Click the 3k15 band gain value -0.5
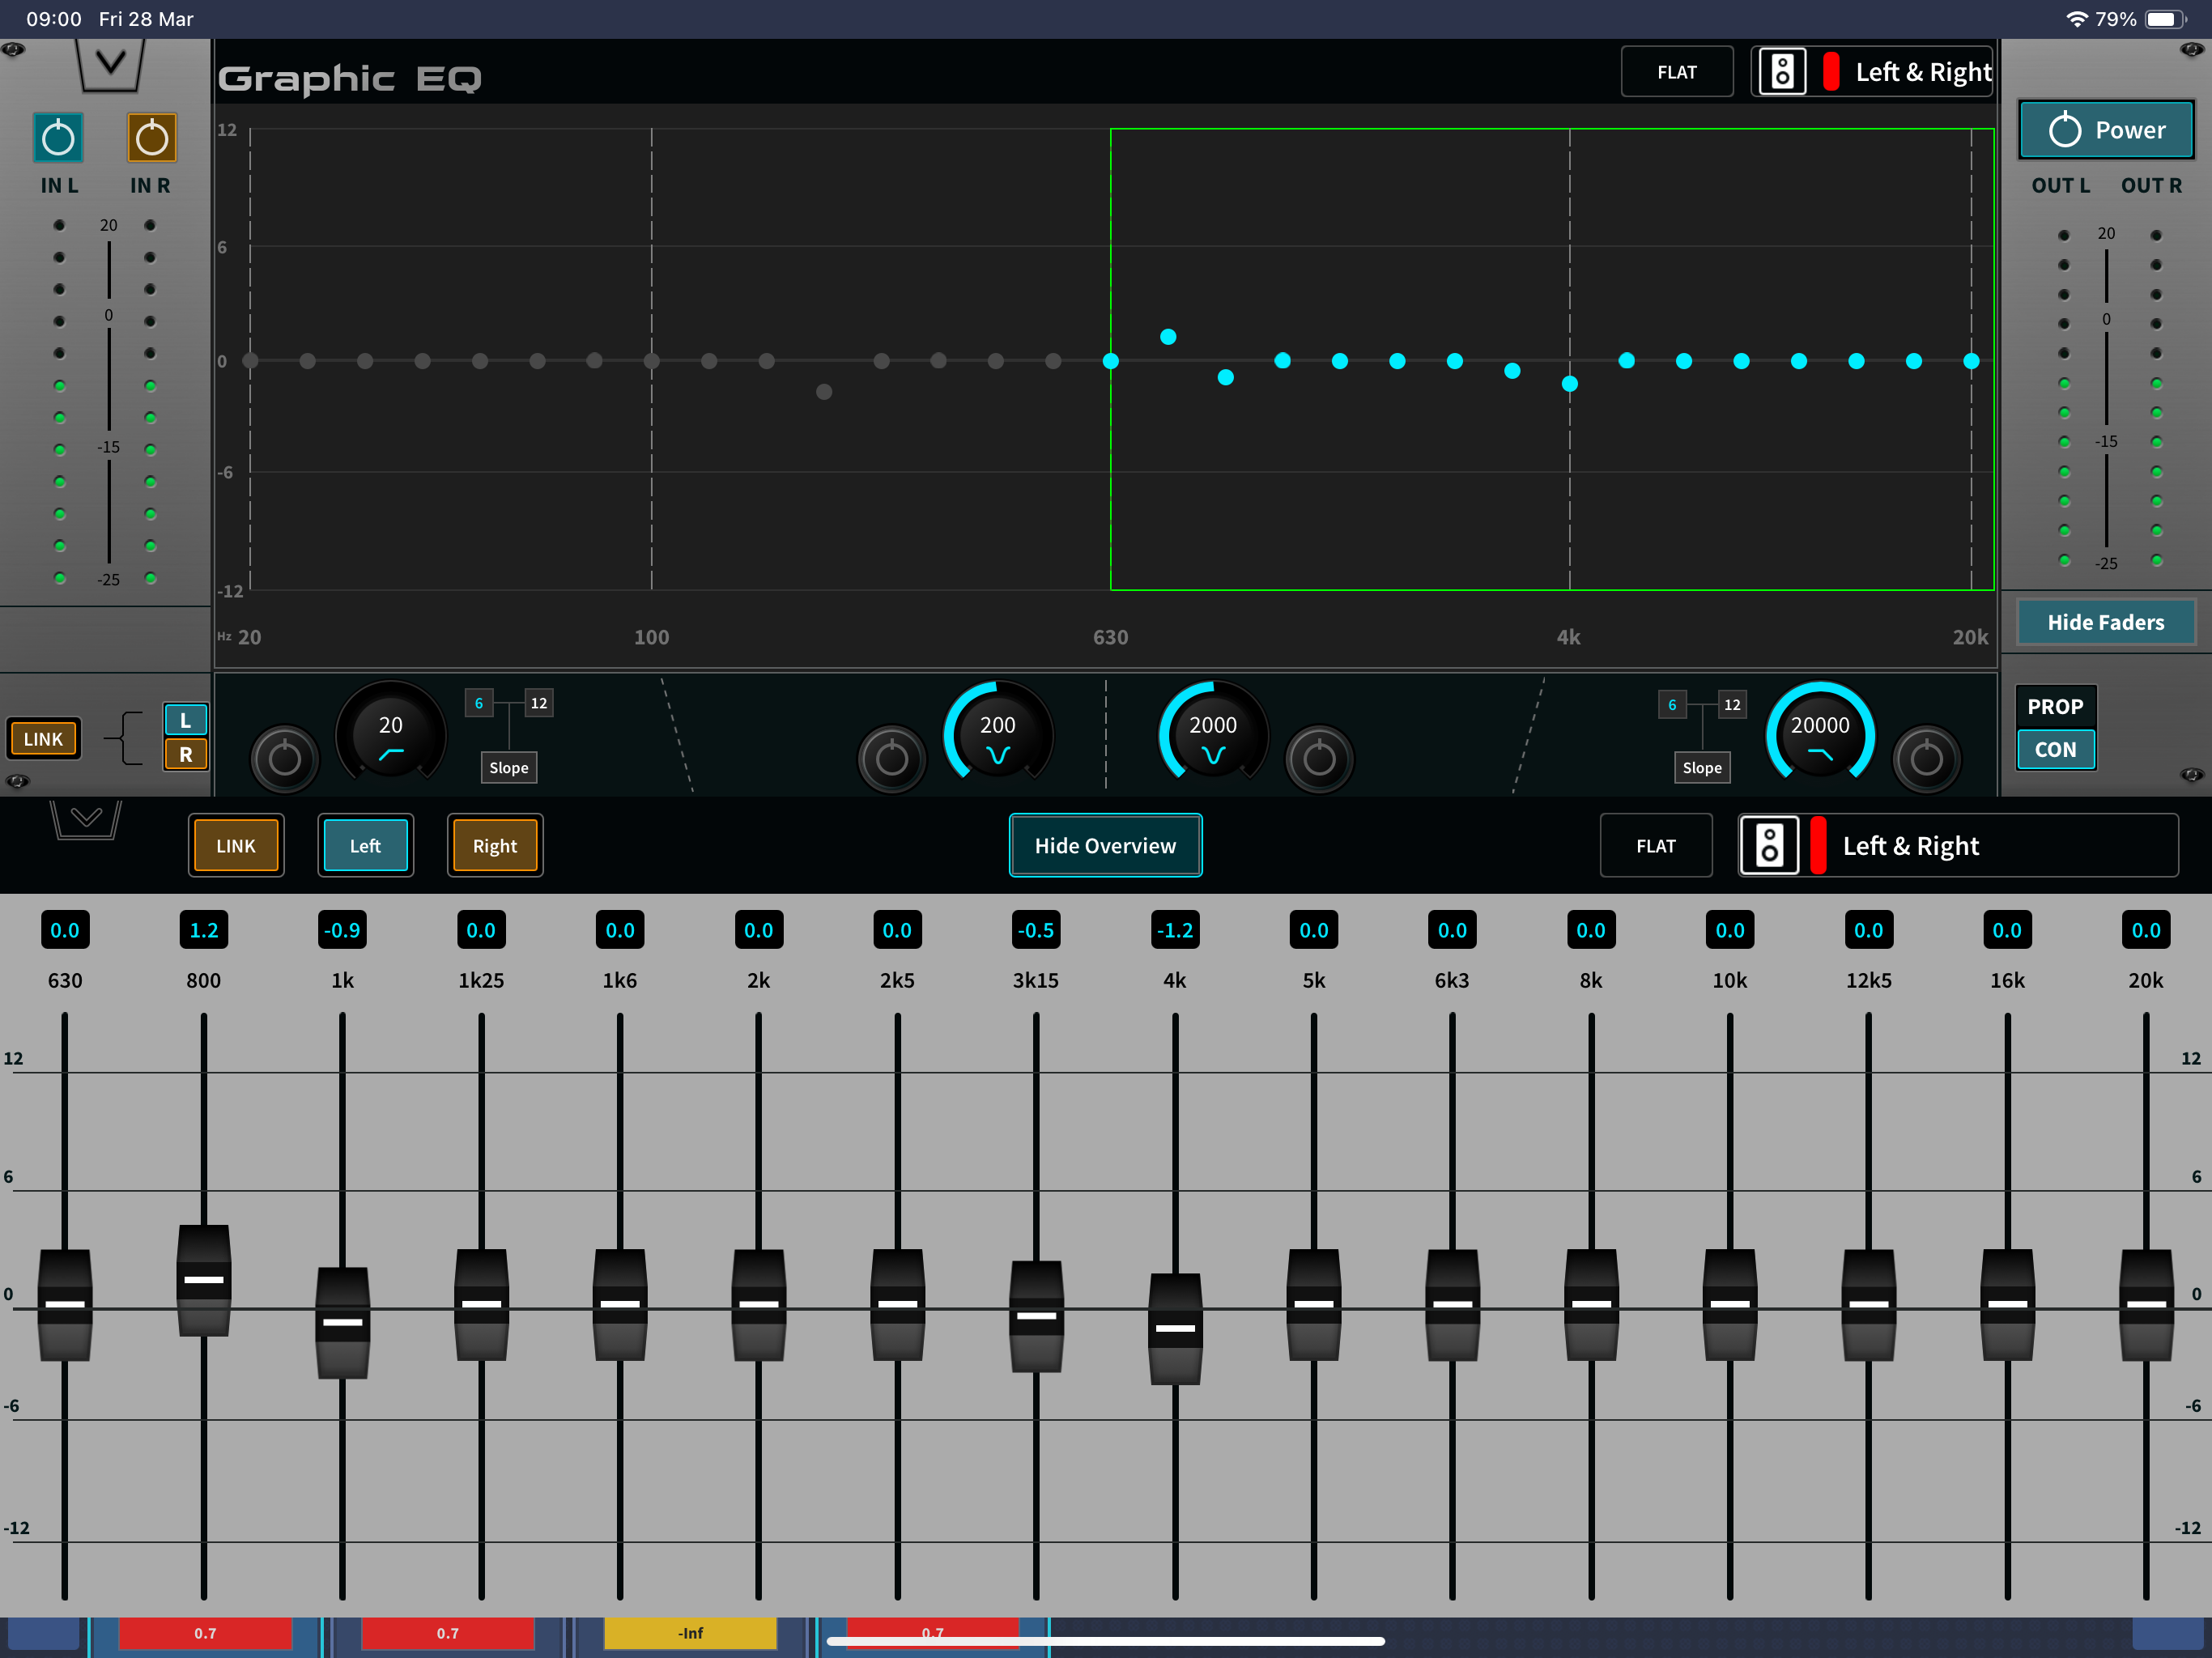The width and height of the screenshot is (2212, 1658). pyautogui.click(x=1036, y=930)
